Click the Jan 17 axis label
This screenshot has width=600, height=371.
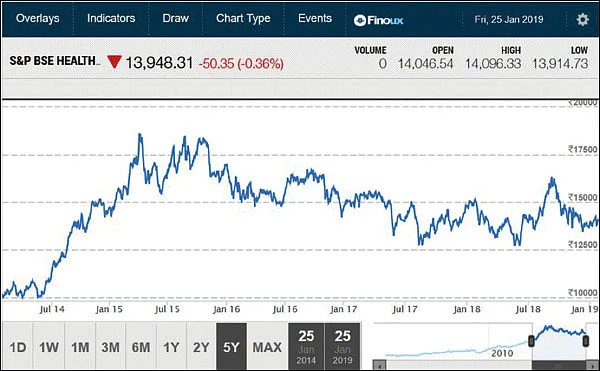(x=344, y=309)
